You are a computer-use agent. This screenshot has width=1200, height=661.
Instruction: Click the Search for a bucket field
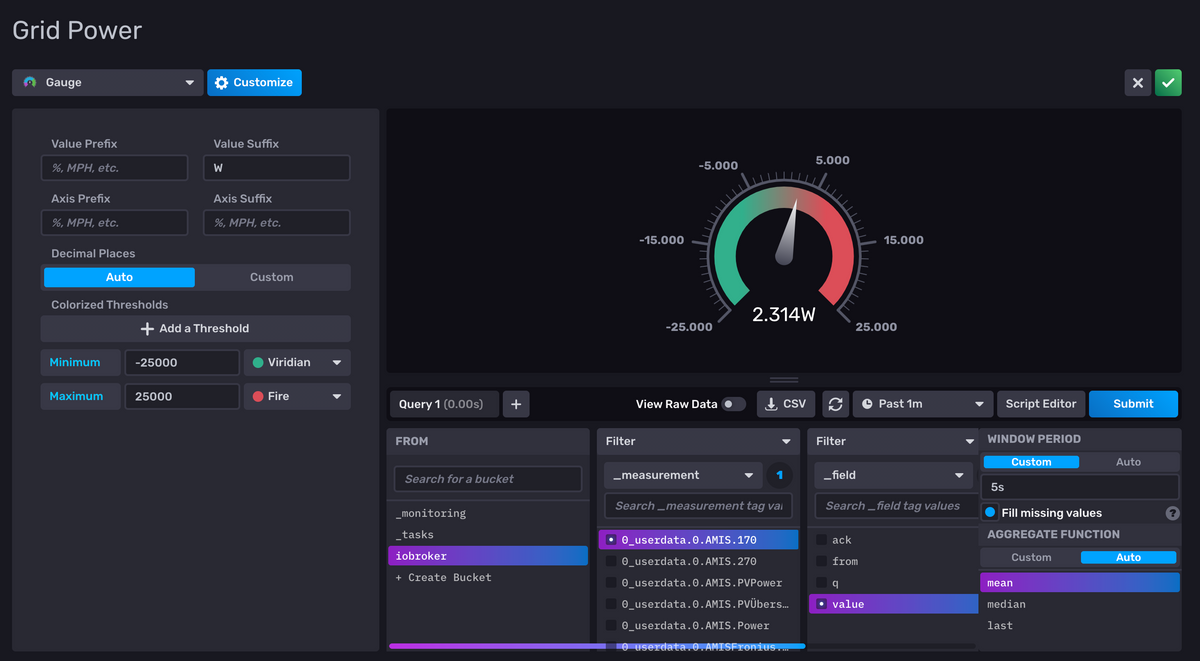click(x=487, y=479)
